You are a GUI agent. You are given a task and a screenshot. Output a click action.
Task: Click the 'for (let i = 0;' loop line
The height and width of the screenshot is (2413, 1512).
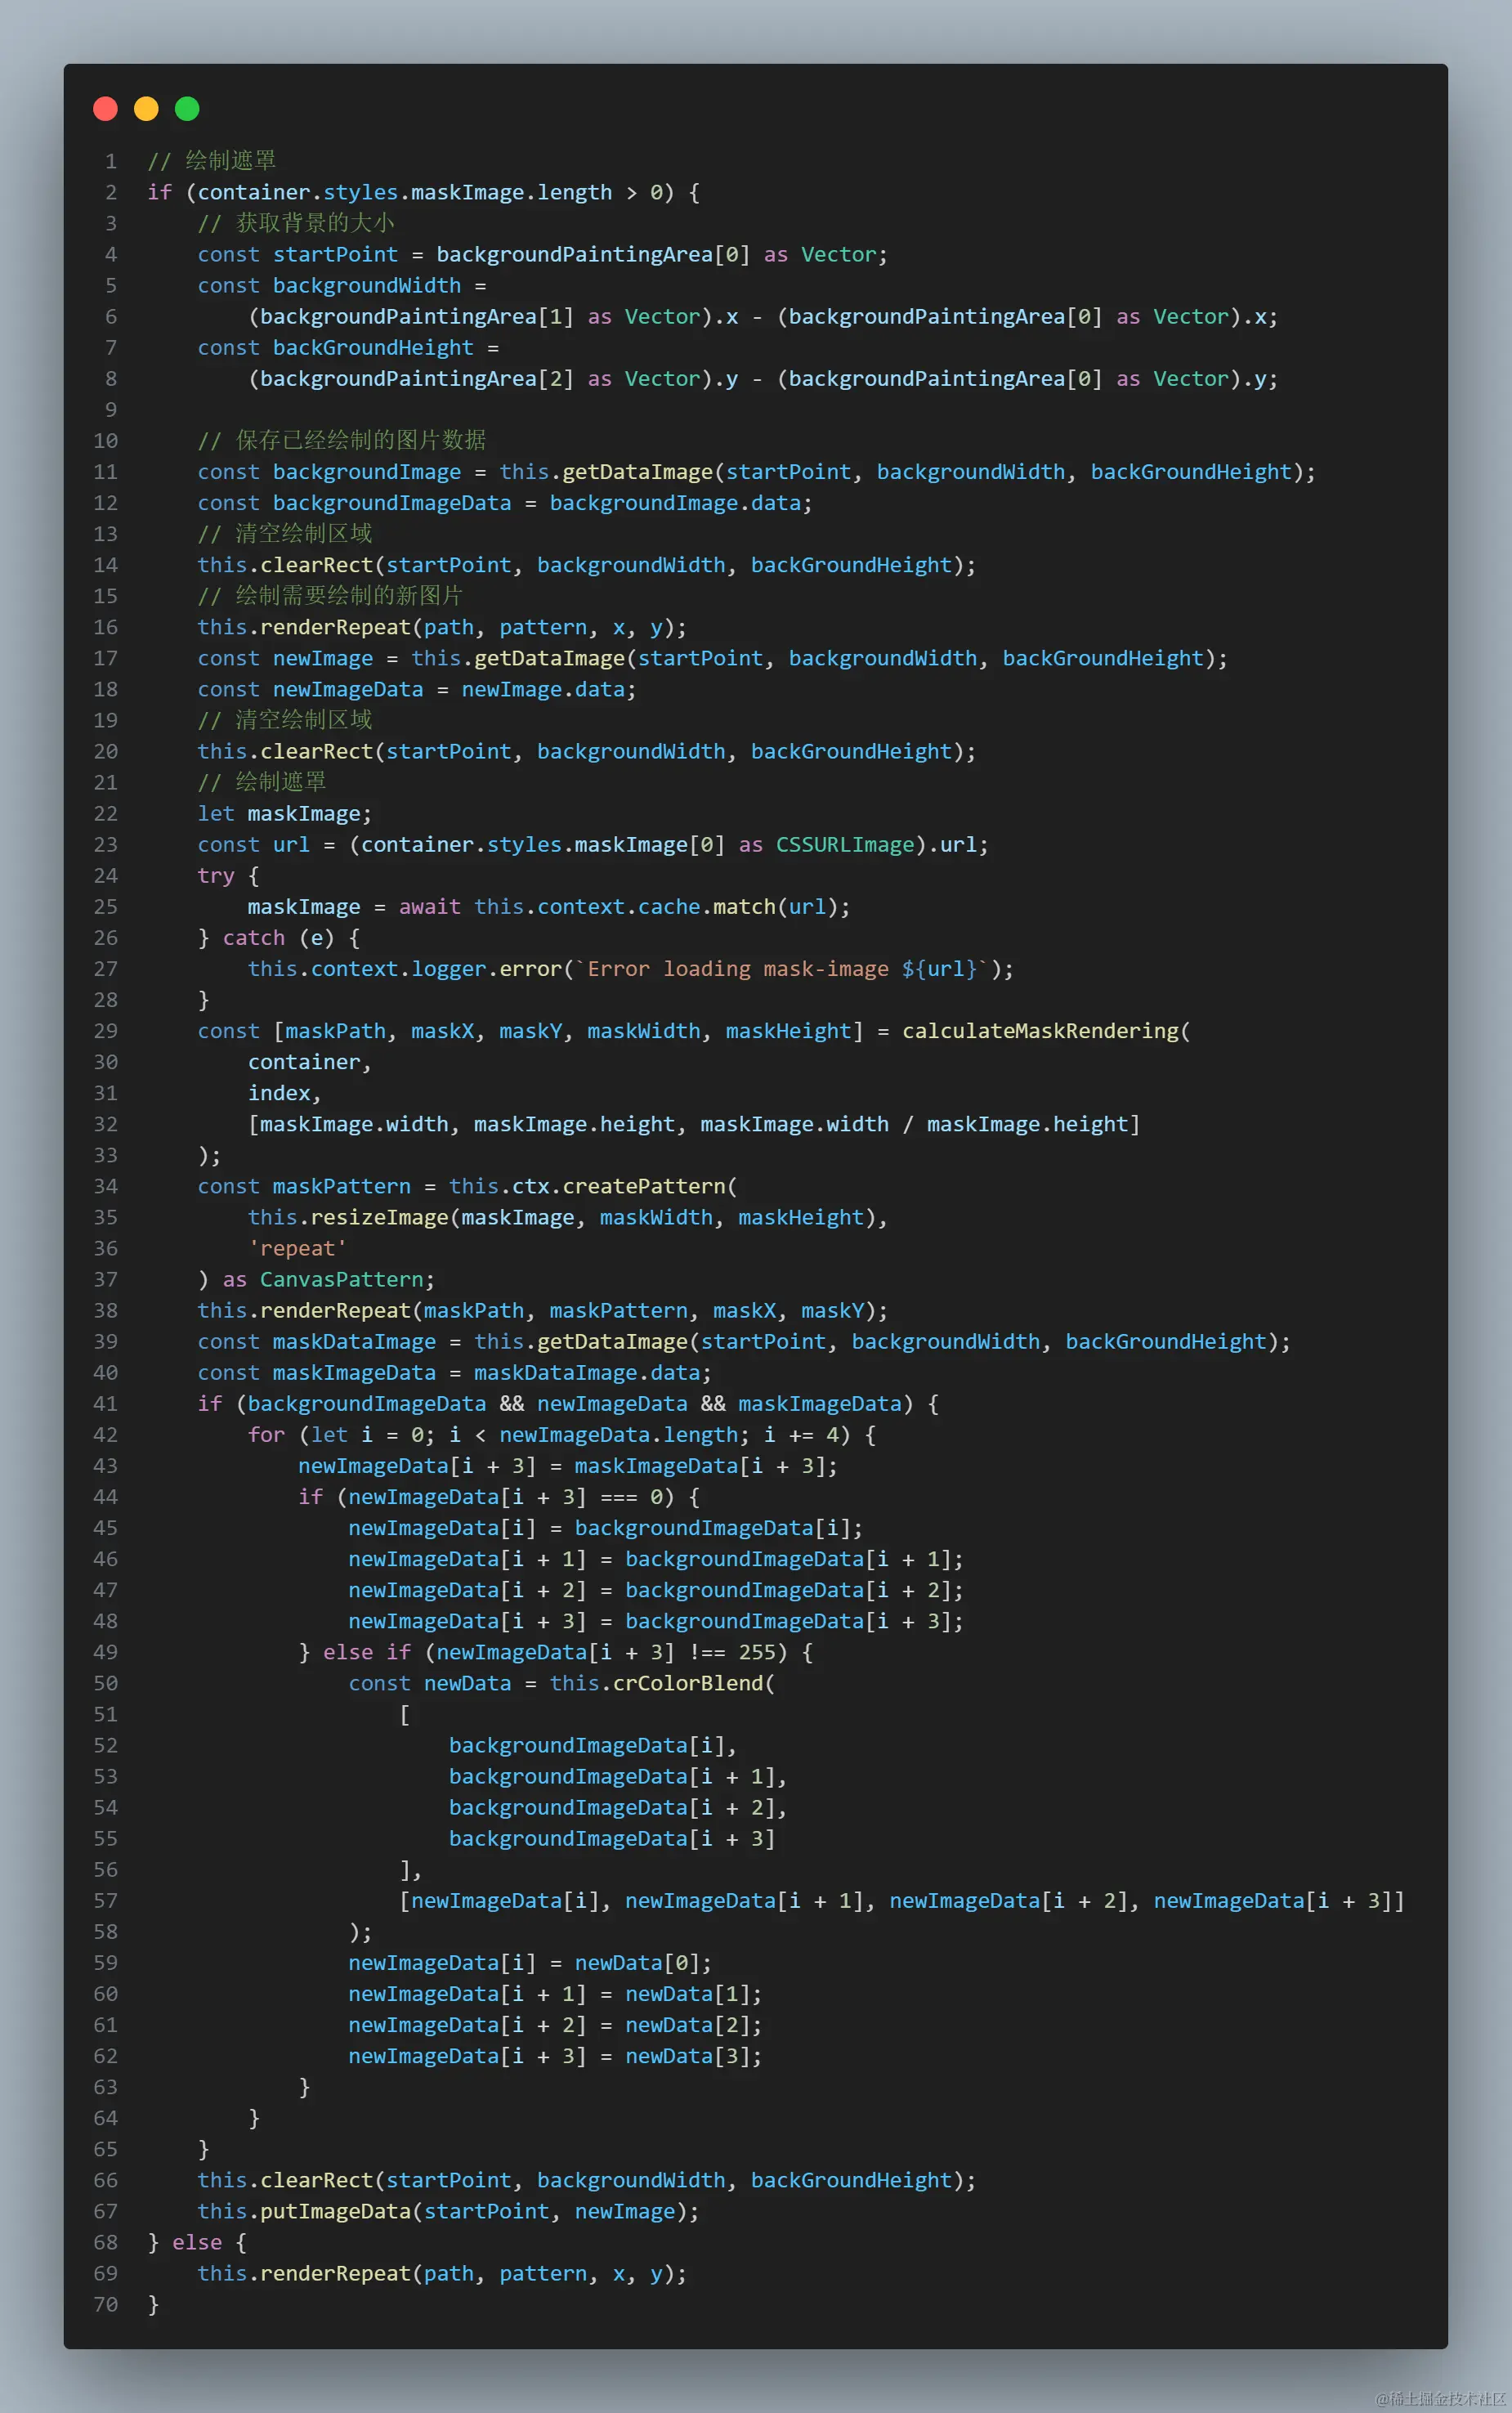(x=562, y=1434)
